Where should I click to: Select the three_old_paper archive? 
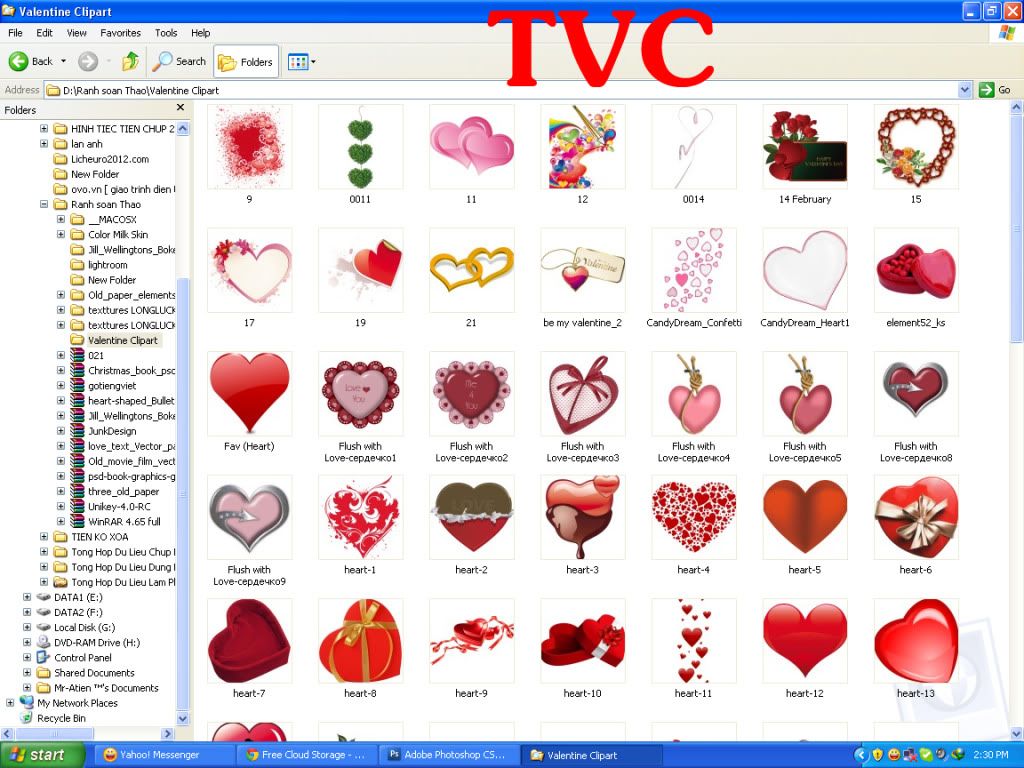click(123, 492)
